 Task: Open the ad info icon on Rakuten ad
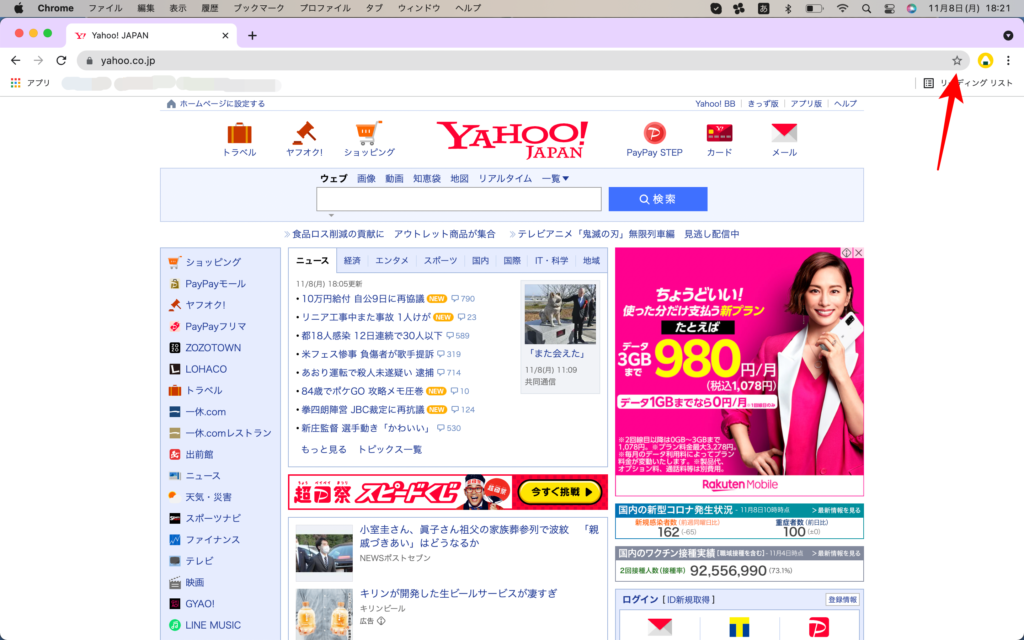847,253
